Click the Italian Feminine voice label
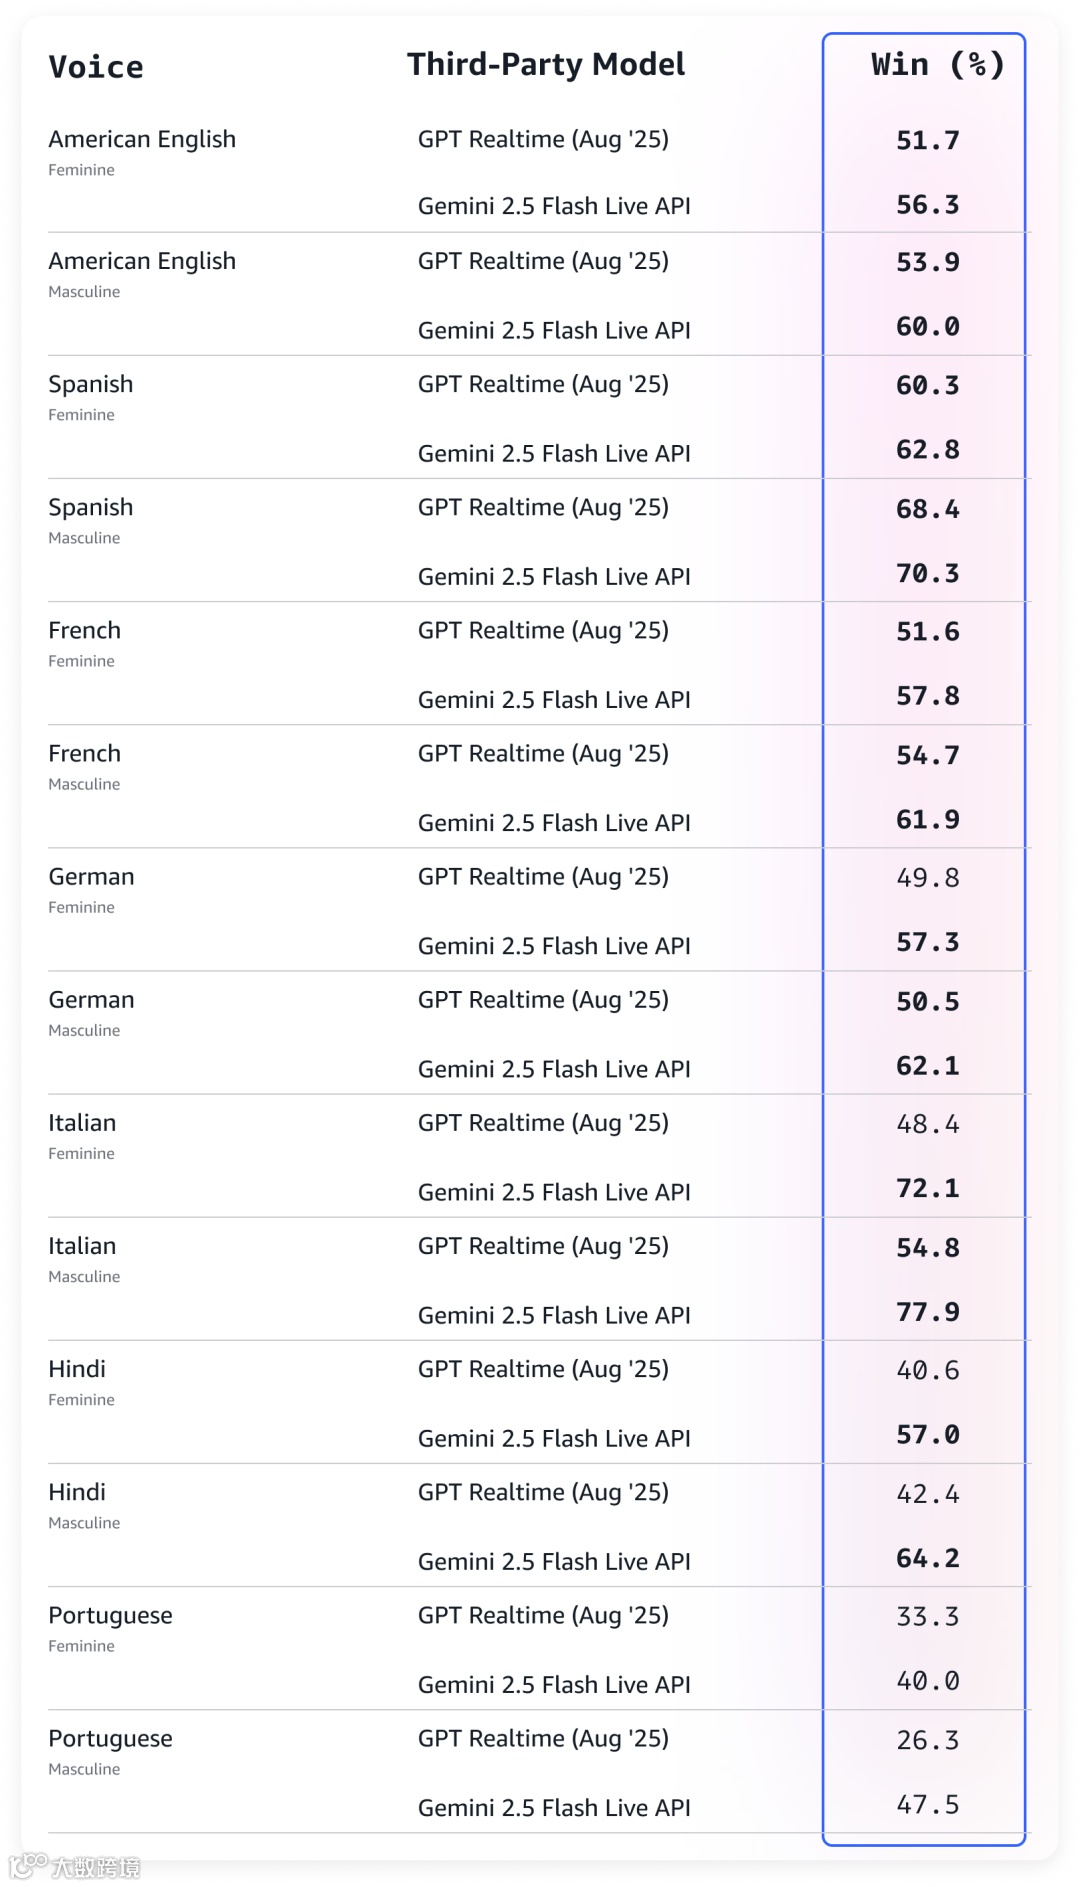Viewport: 1080px width, 1887px height. tap(82, 1123)
